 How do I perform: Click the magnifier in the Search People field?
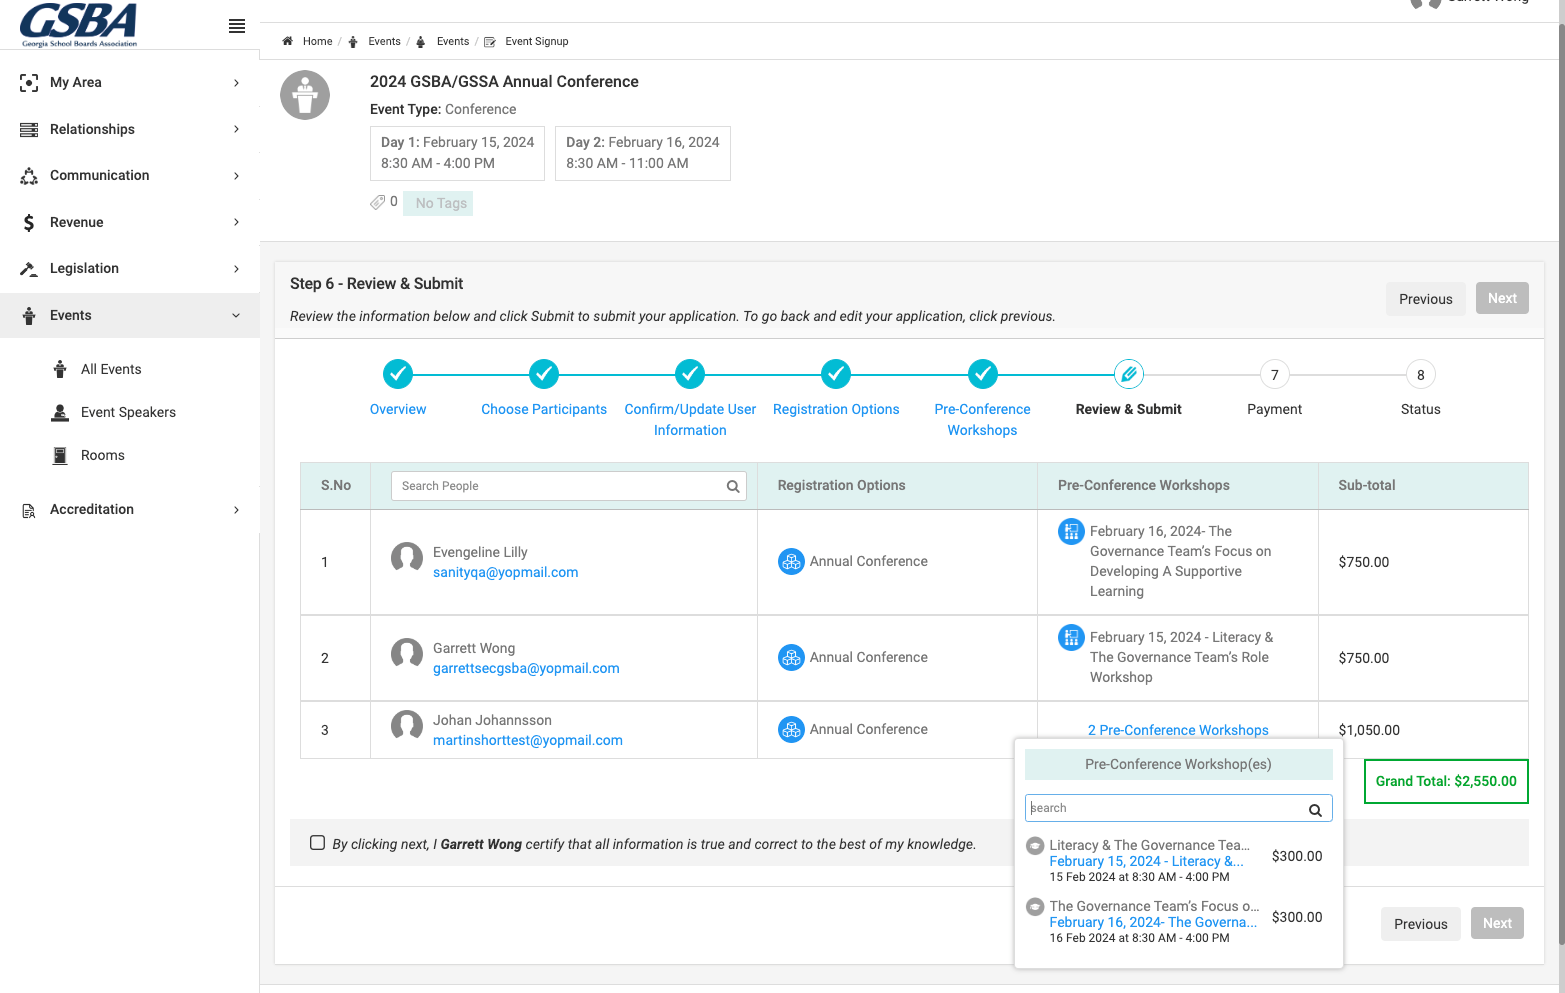coord(733,486)
